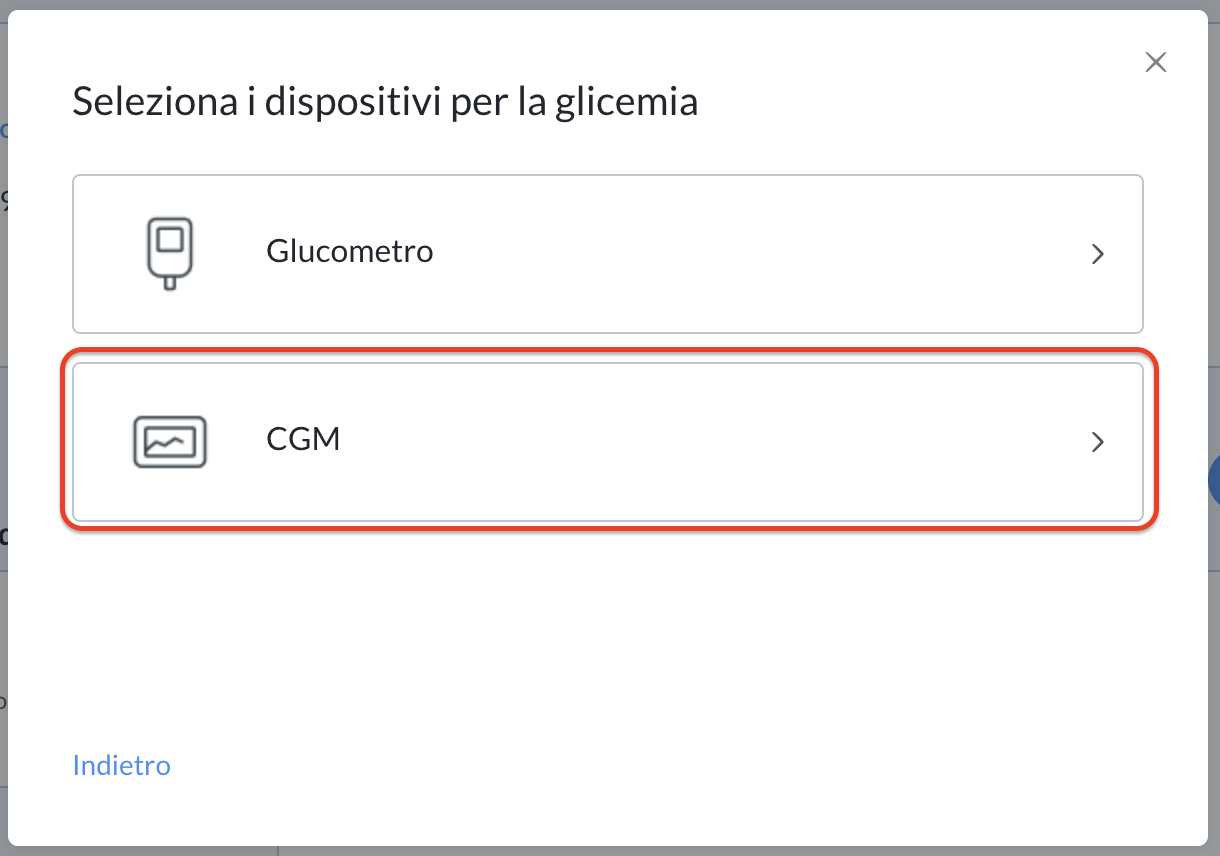Expand the Glucometro row's right chevron

pyautogui.click(x=1097, y=254)
